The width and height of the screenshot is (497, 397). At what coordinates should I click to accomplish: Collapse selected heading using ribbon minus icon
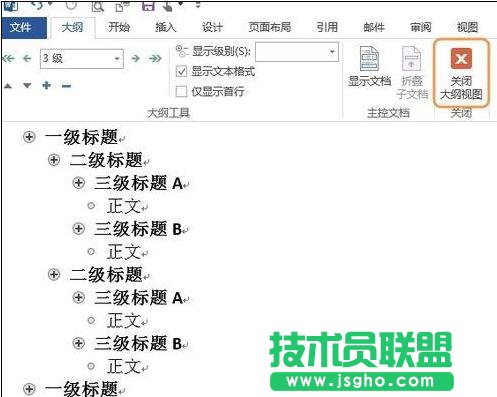tap(66, 86)
